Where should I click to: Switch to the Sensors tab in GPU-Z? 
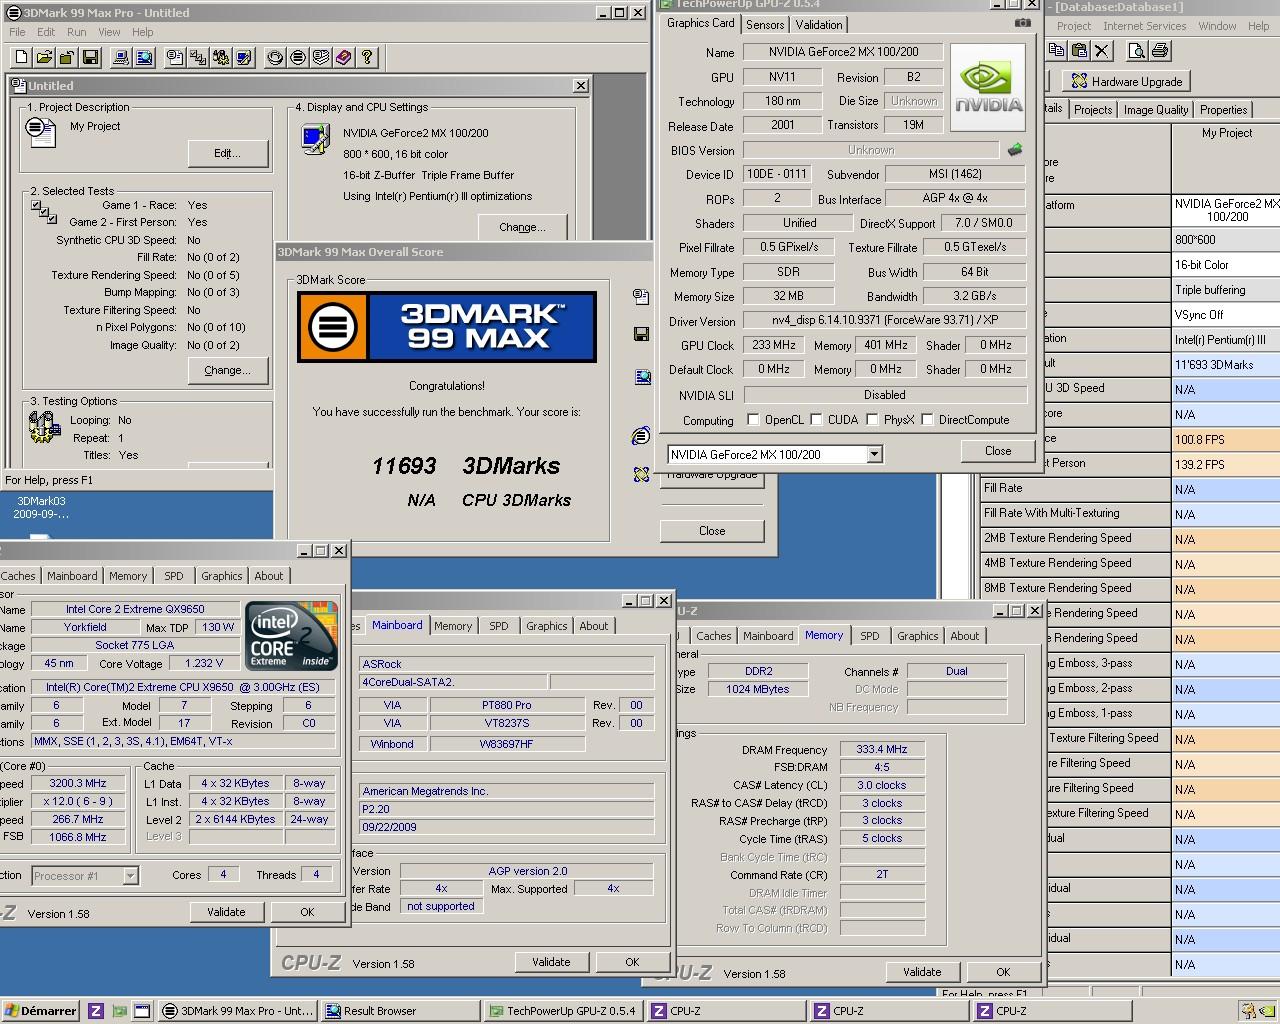pos(765,25)
